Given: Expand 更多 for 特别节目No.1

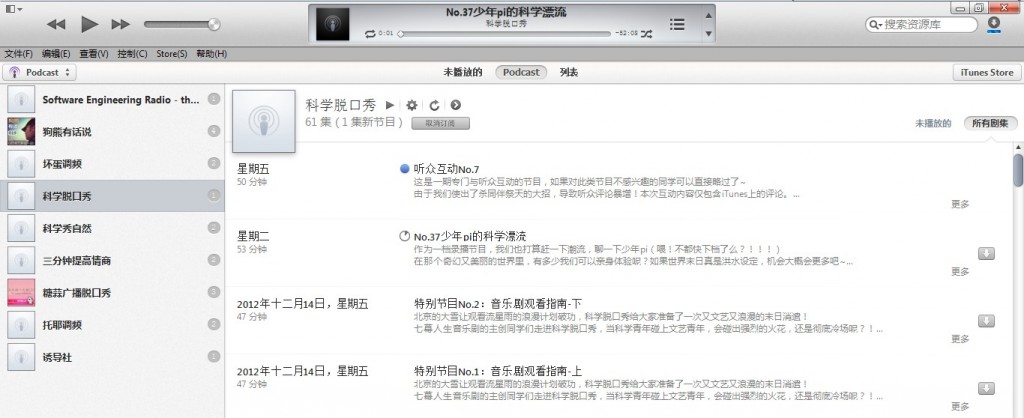Looking at the screenshot, I should click(x=960, y=406).
